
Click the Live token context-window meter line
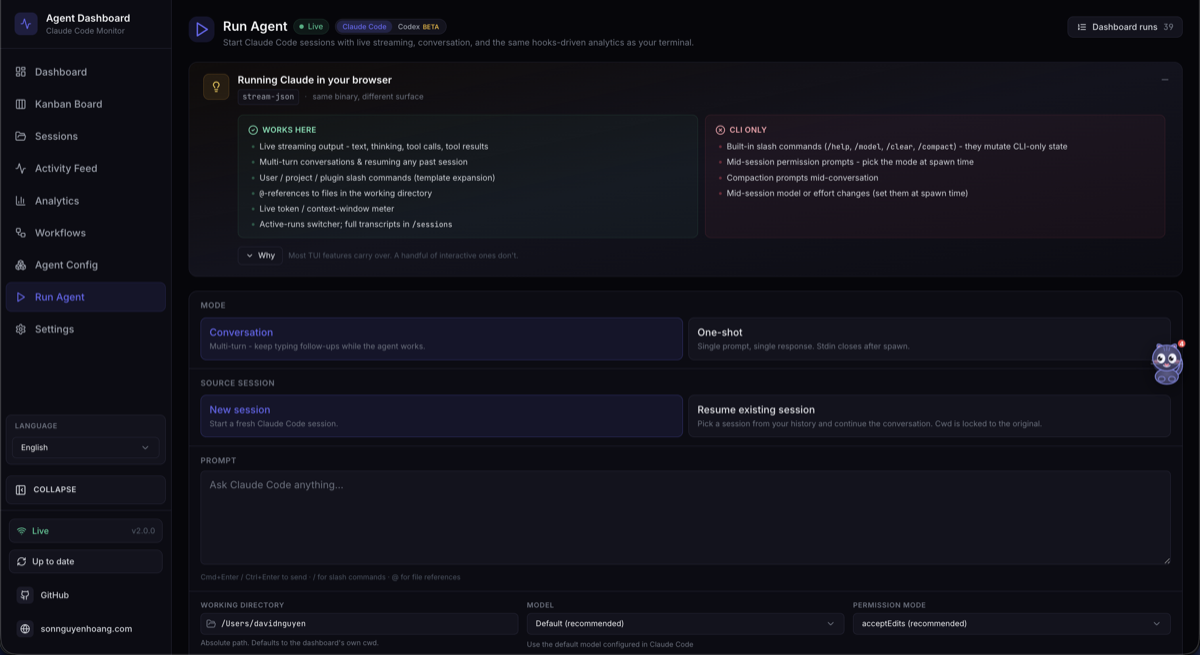[x=326, y=209]
